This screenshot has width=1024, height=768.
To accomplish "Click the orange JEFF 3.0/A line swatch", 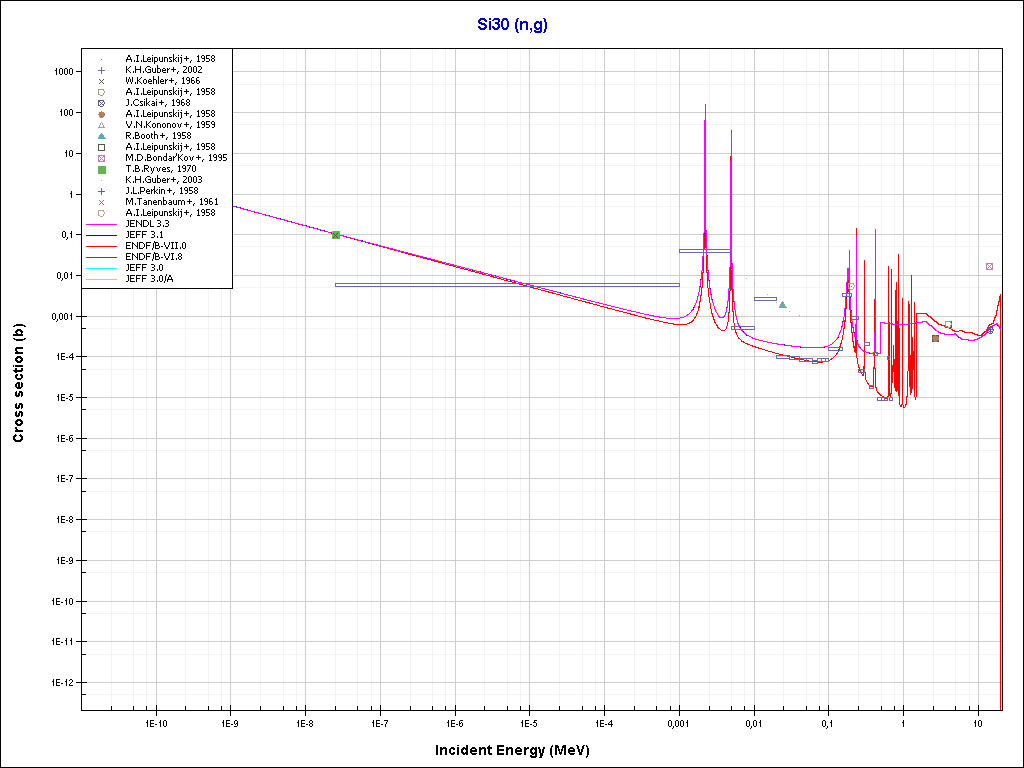I will [101, 279].
